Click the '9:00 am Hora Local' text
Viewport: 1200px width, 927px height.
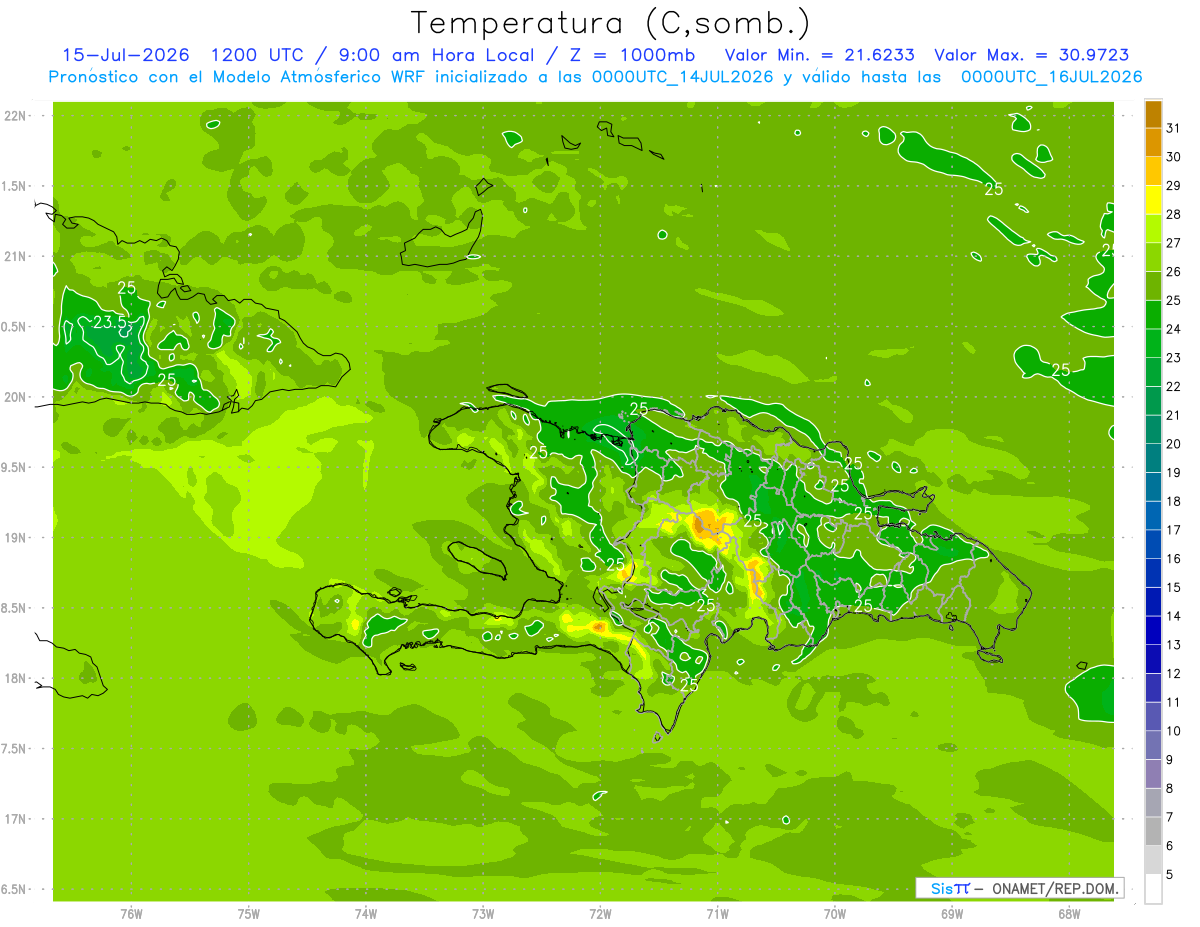pyautogui.click(x=434, y=55)
